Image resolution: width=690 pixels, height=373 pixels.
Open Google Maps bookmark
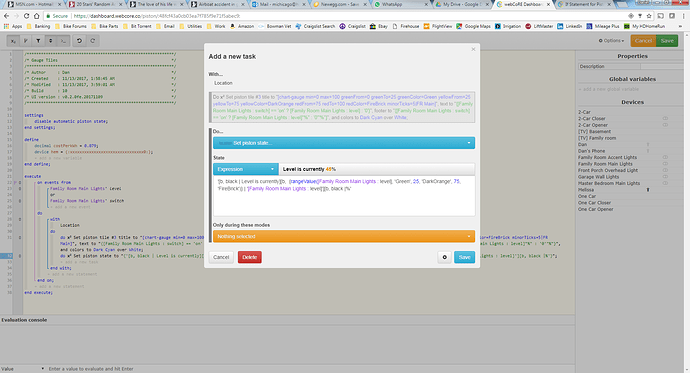473,26
